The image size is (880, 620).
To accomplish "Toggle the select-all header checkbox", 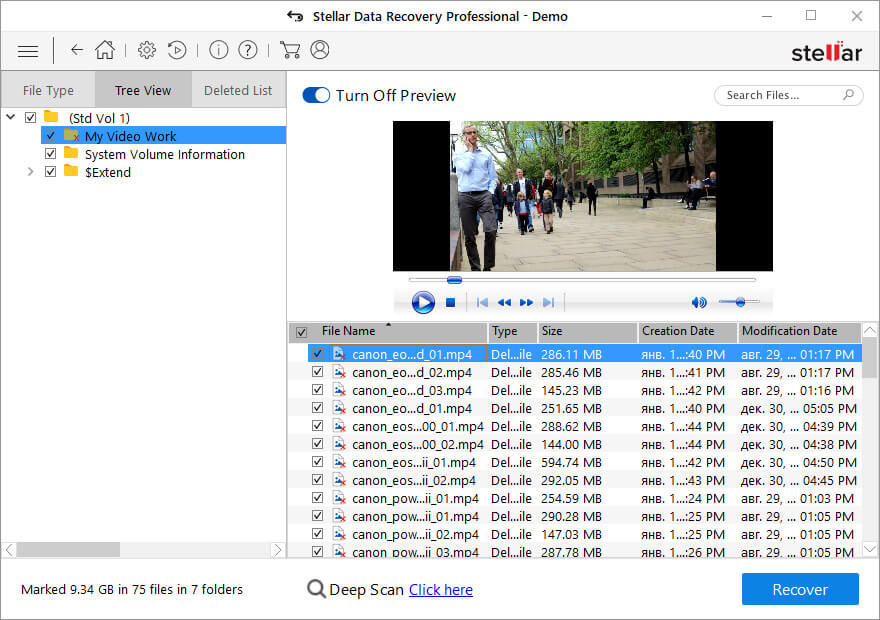I will coord(301,332).
